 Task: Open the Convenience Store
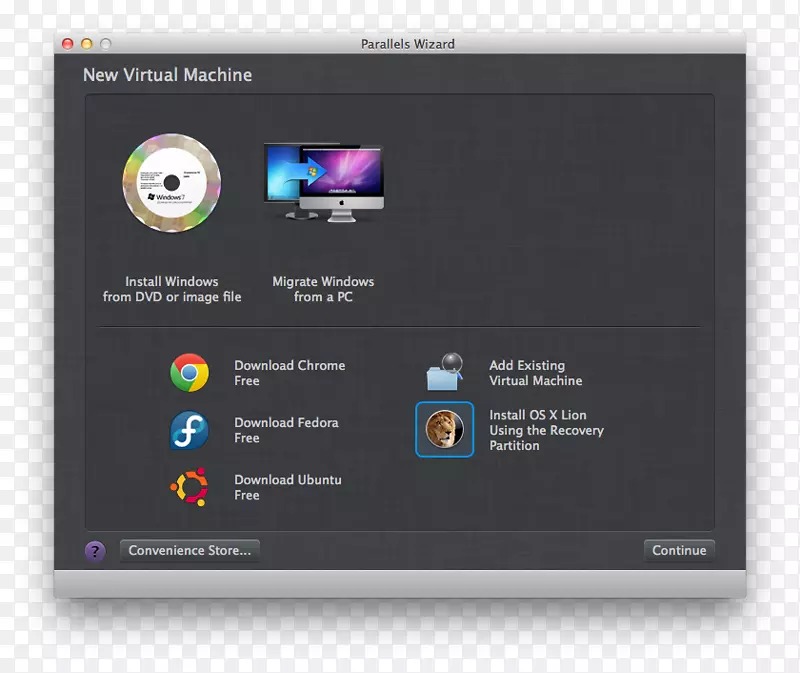(x=189, y=550)
